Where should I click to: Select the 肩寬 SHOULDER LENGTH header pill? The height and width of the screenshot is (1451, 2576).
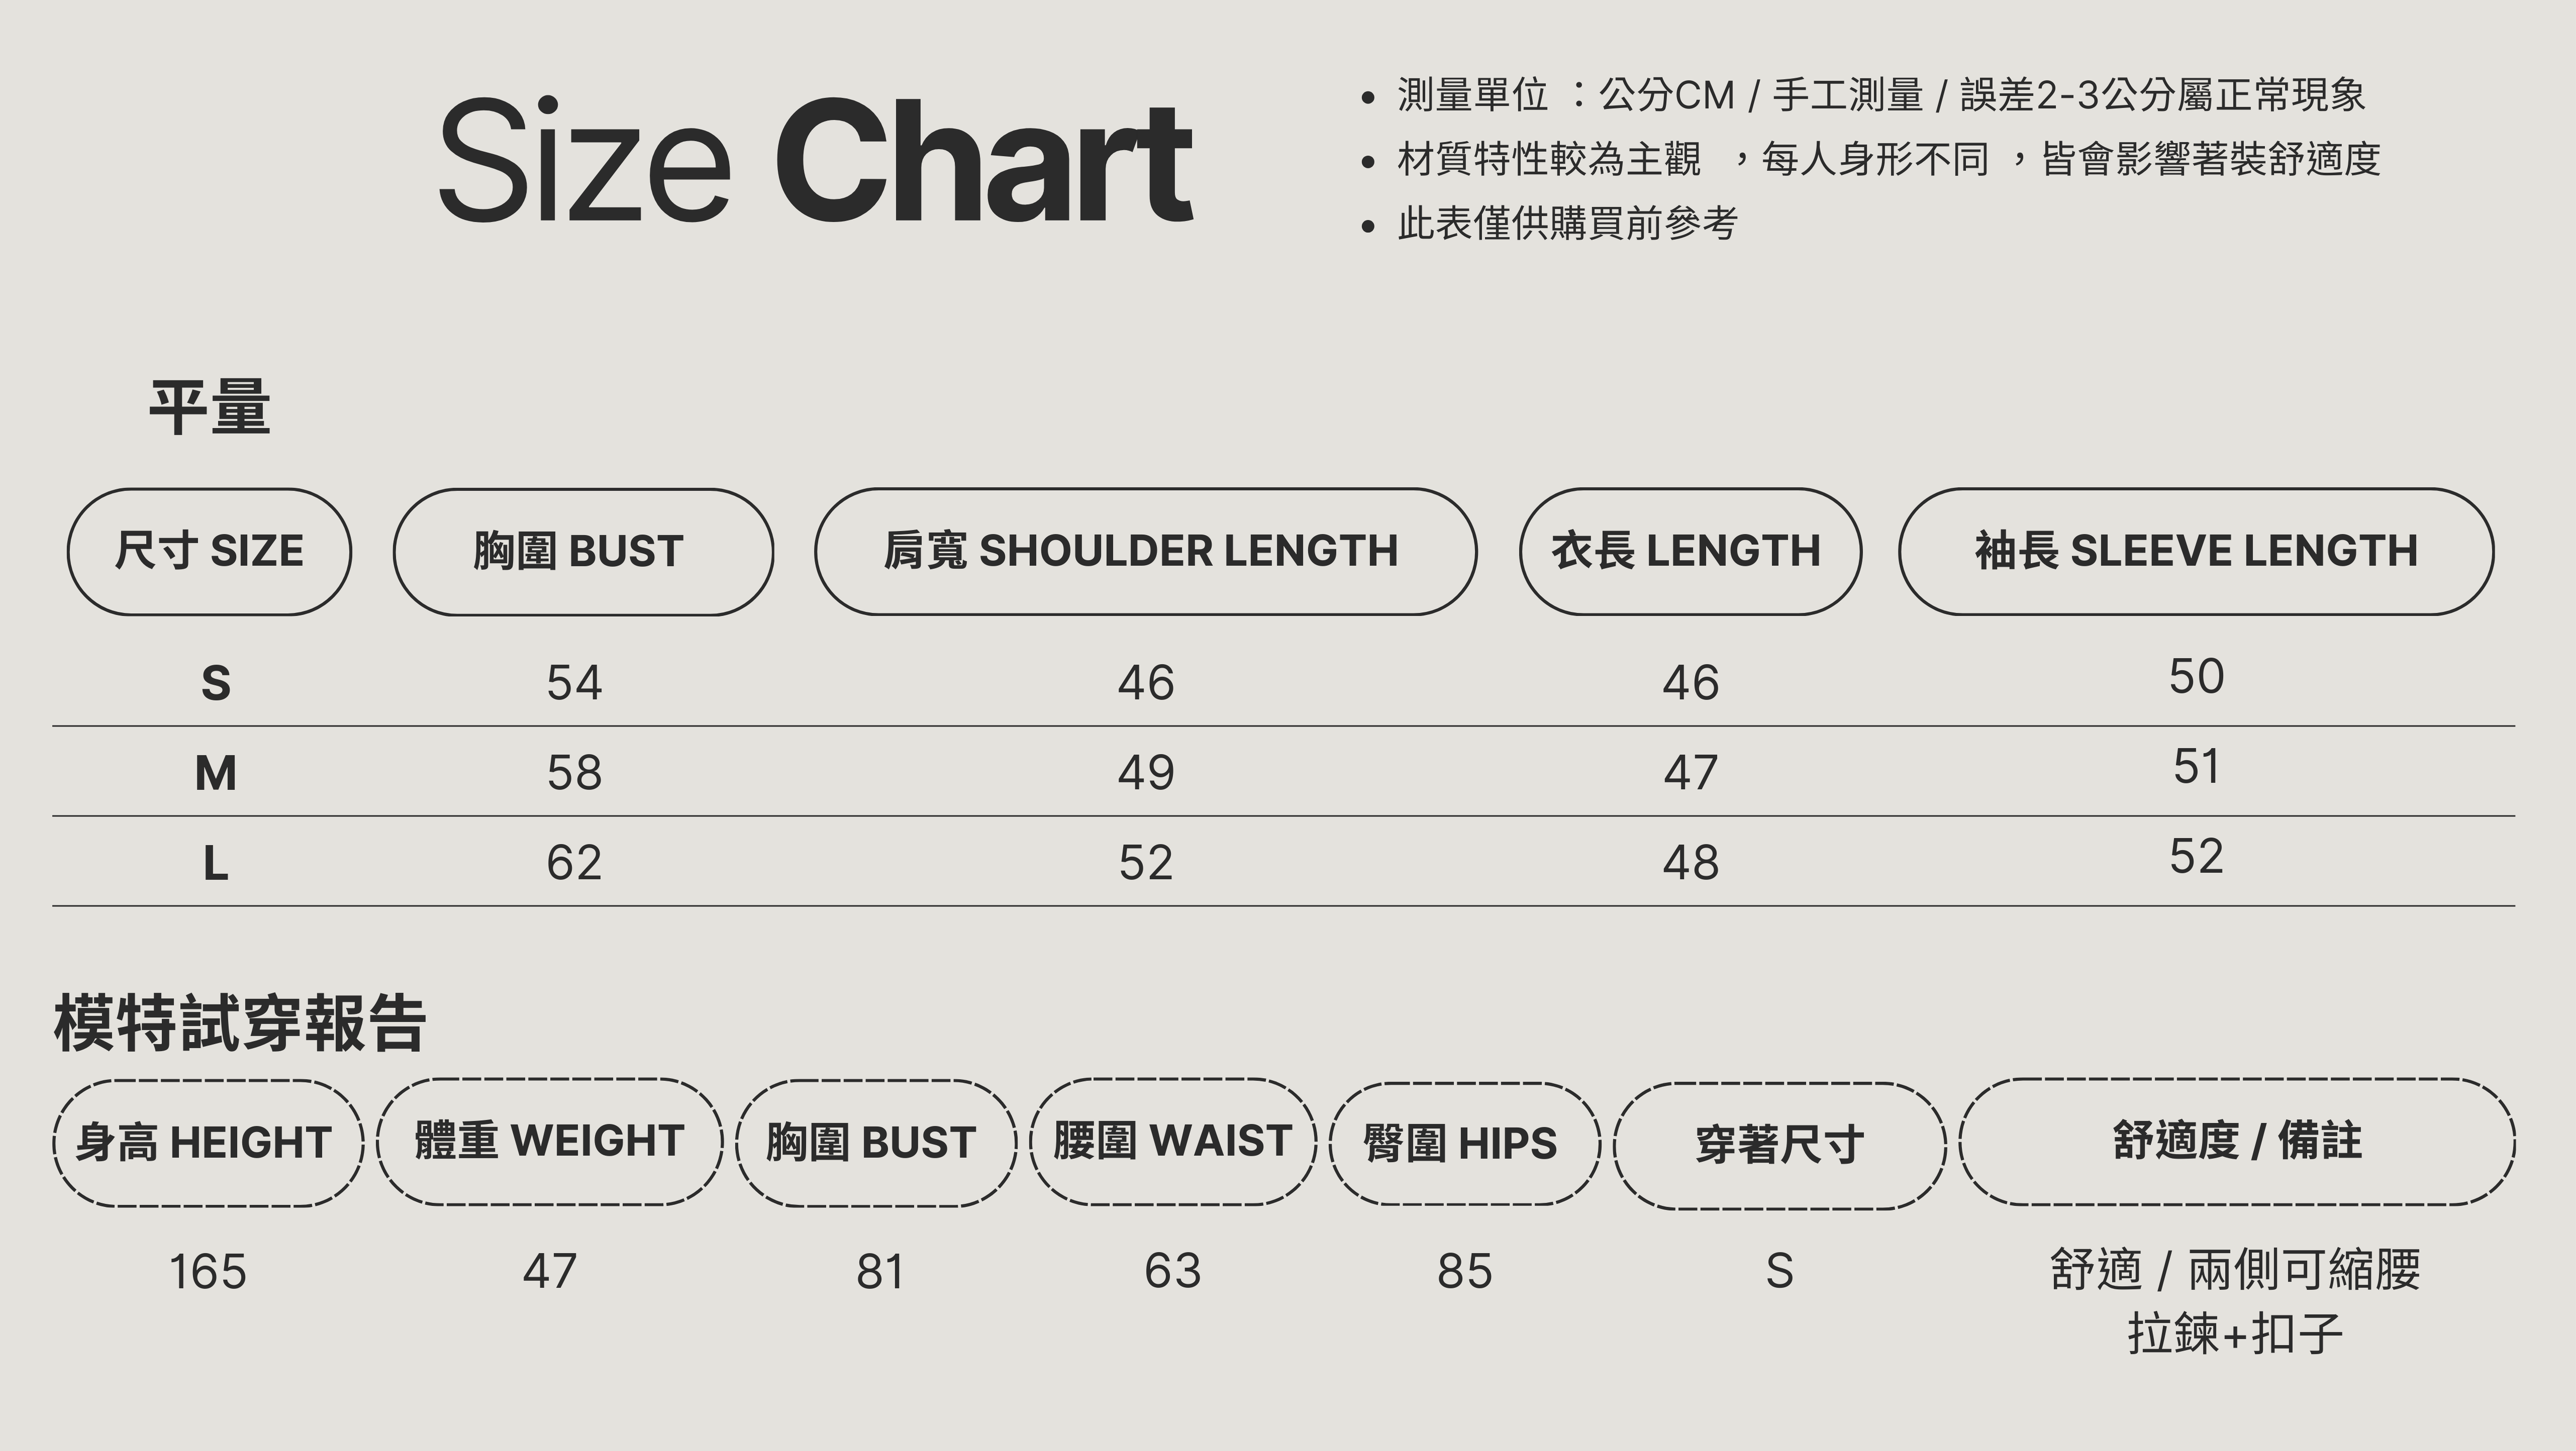[x=1145, y=551]
